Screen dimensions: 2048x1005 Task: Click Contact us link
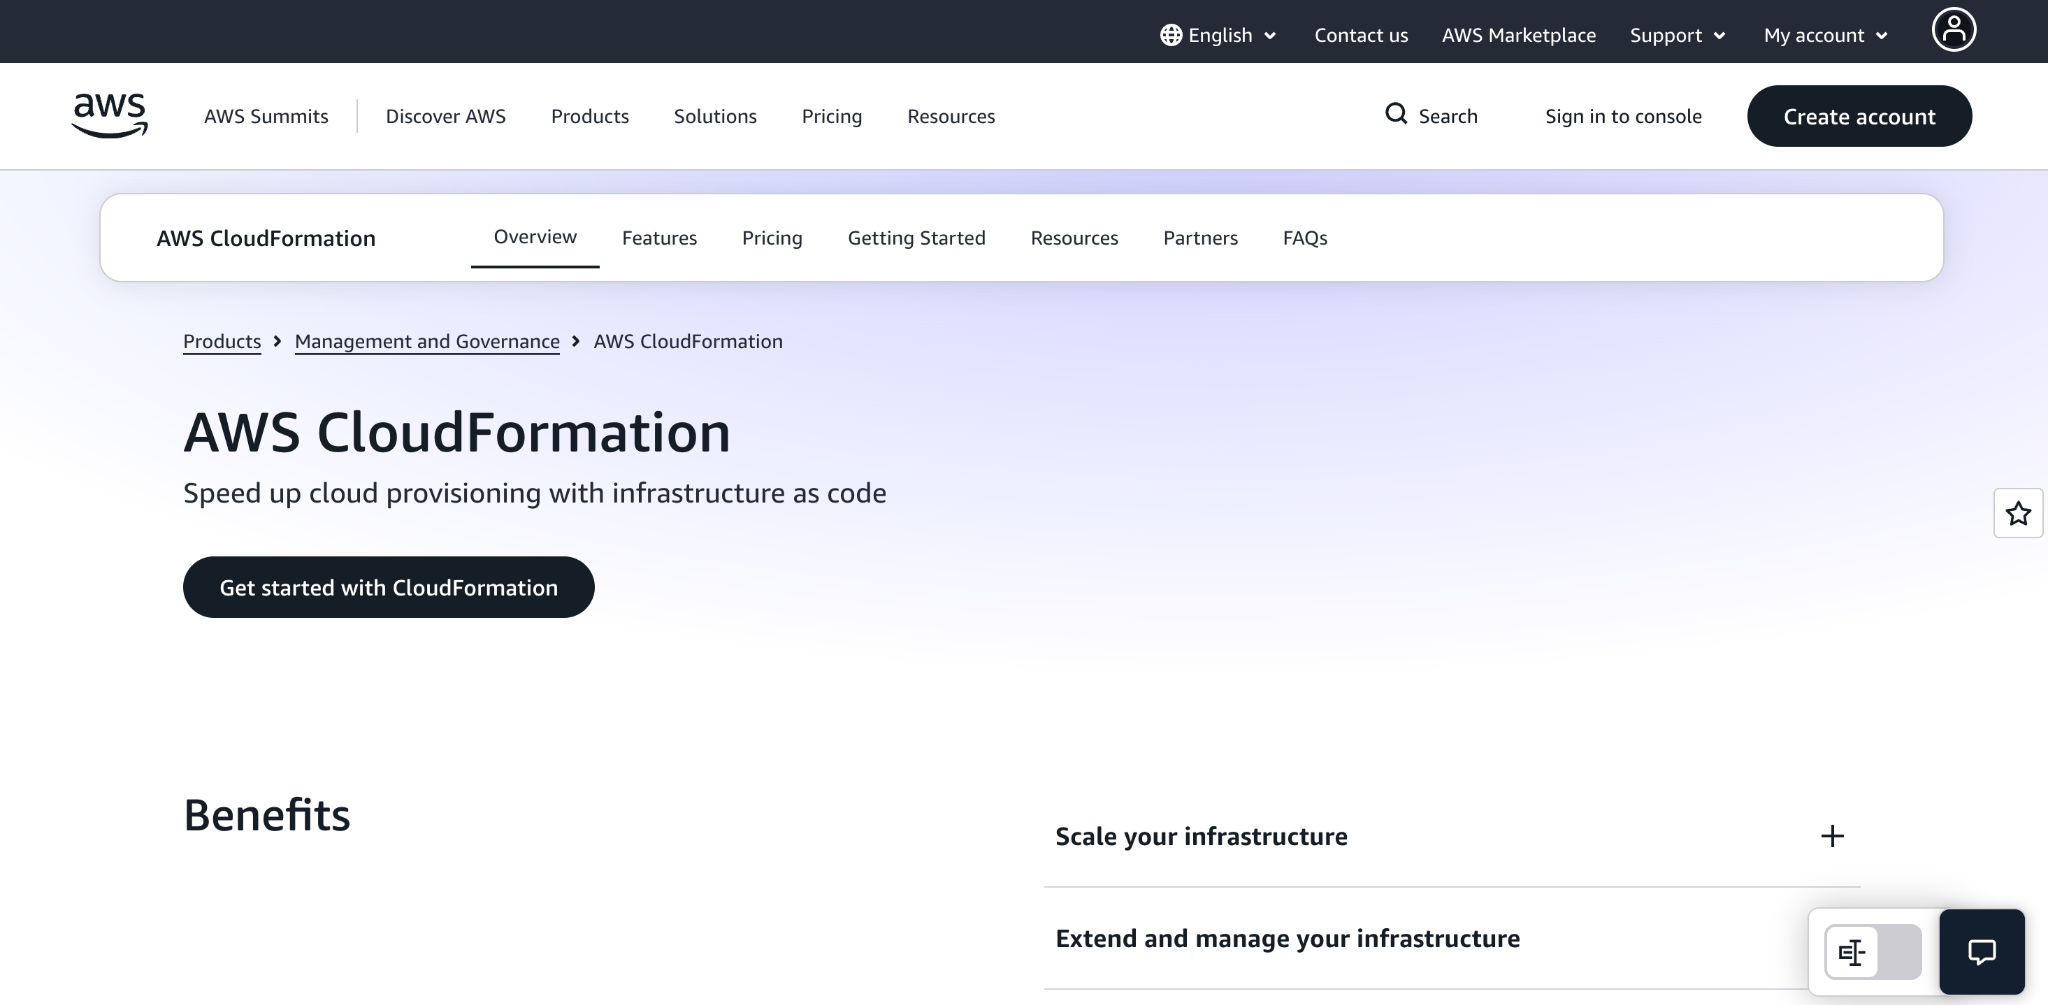click(x=1361, y=35)
